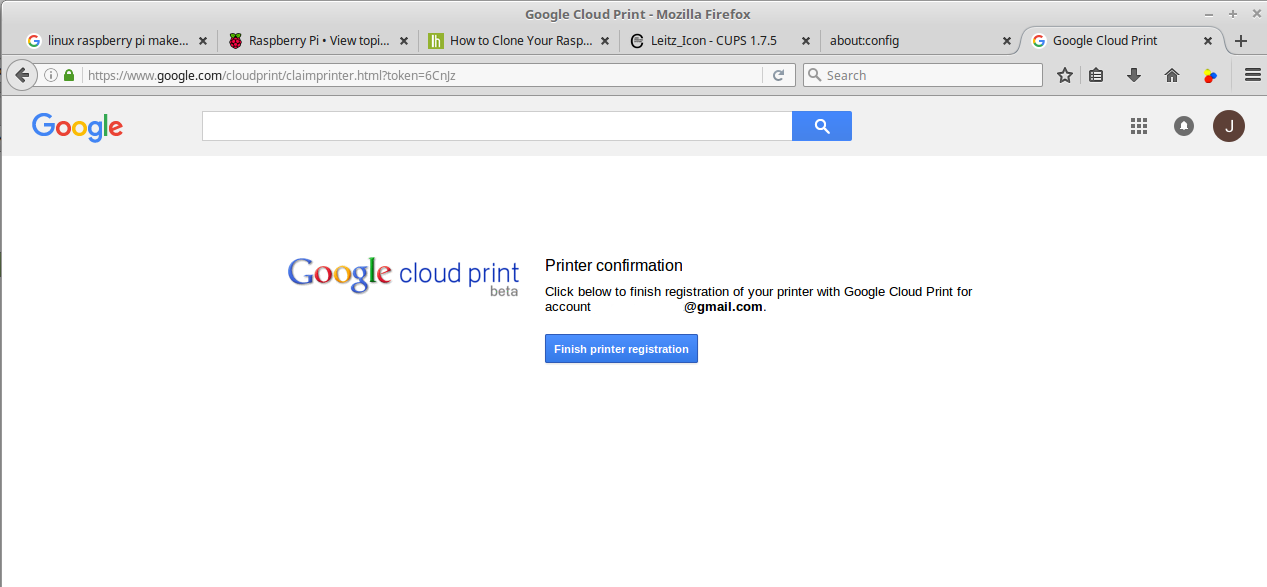Open Google notifications bell
Viewport: 1267px width, 587px height.
pos(1183,126)
